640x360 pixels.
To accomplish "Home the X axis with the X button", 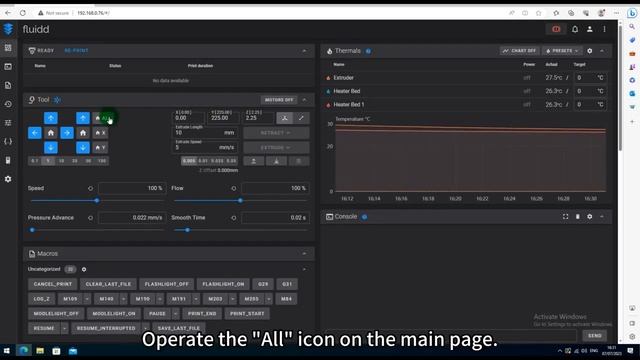I will click(x=100, y=133).
